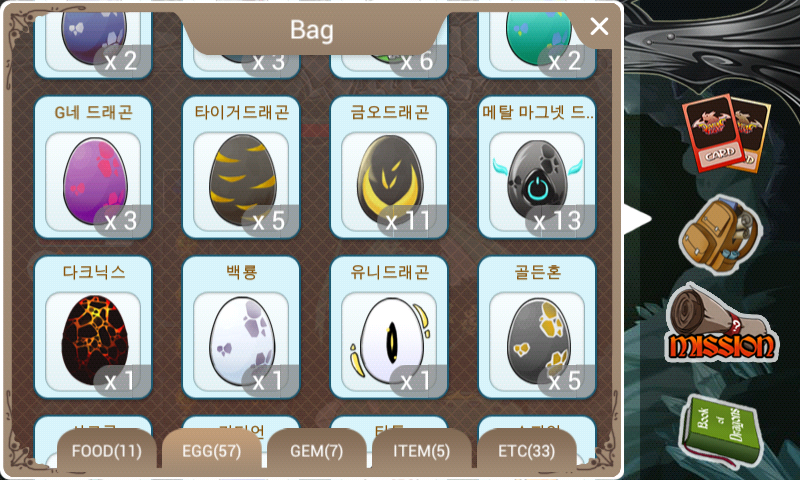Close the Bag window
This screenshot has width=800, height=480.
(599, 26)
